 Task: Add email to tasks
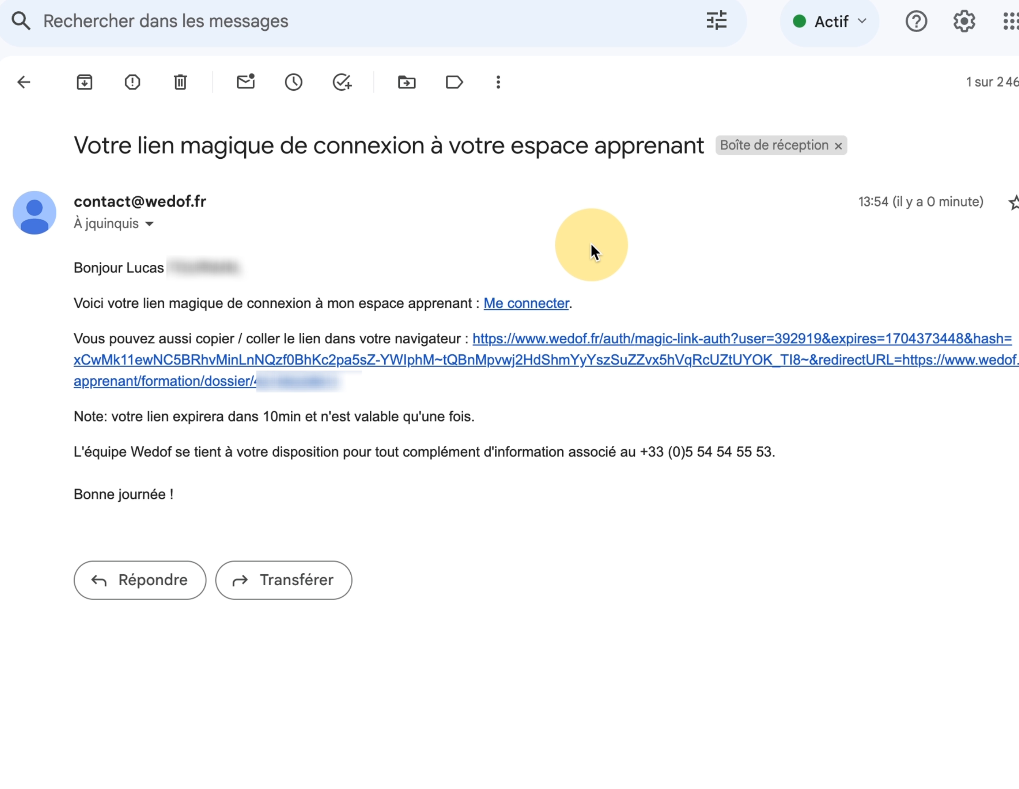(x=342, y=82)
